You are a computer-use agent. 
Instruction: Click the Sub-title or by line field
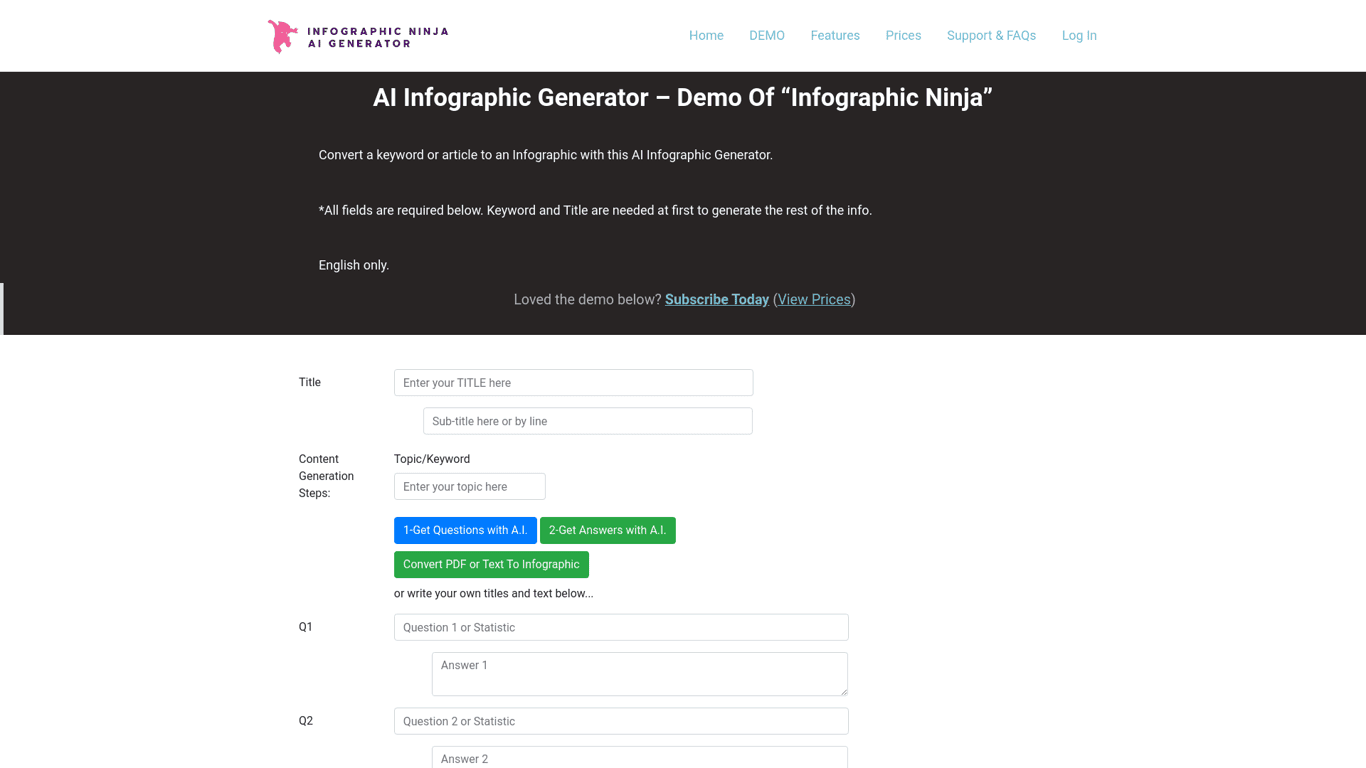[587, 421]
